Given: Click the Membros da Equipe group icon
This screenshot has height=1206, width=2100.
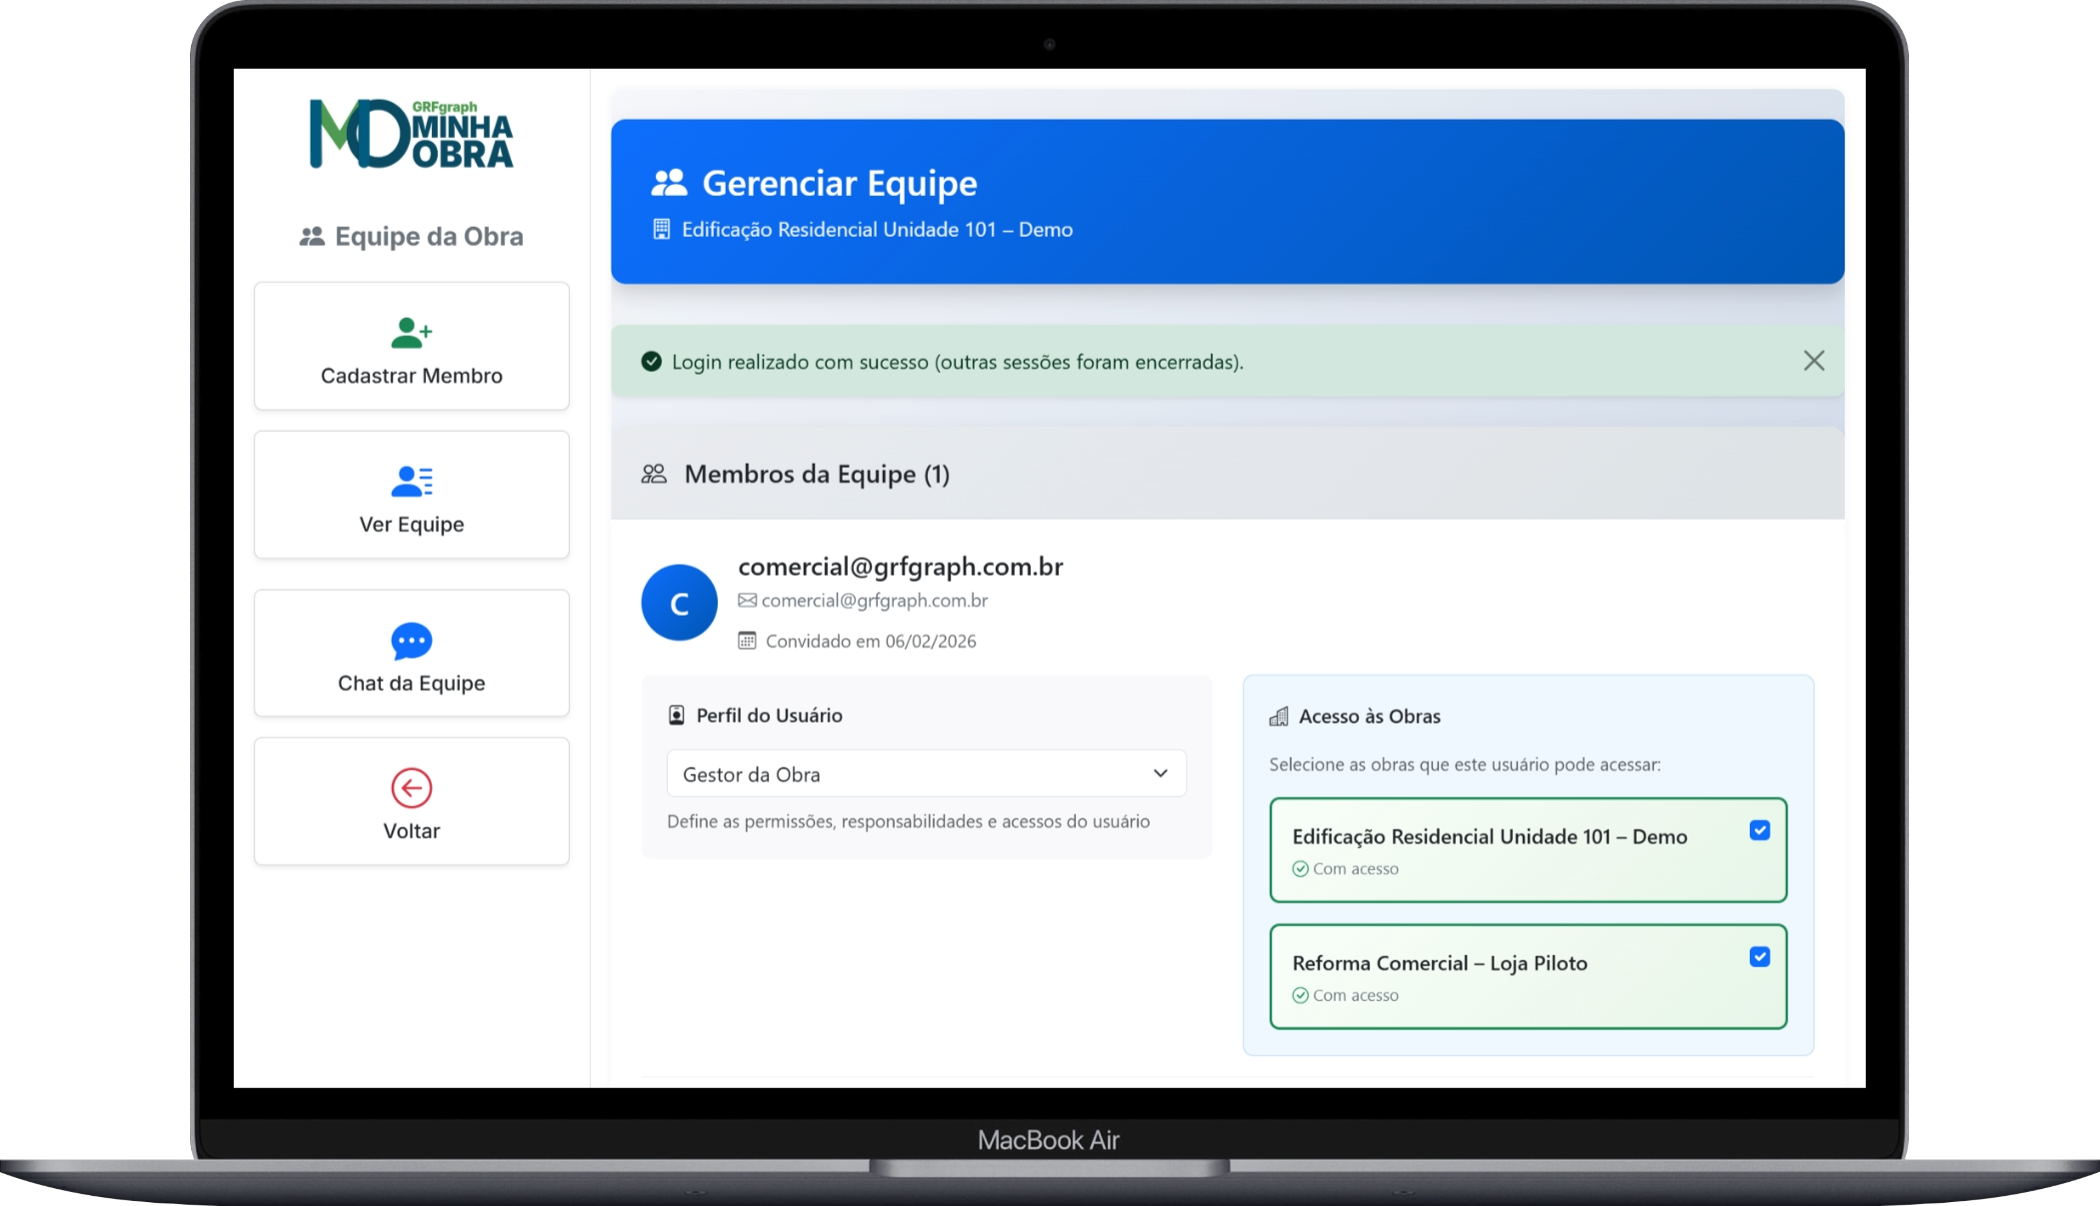Looking at the screenshot, I should pos(654,474).
